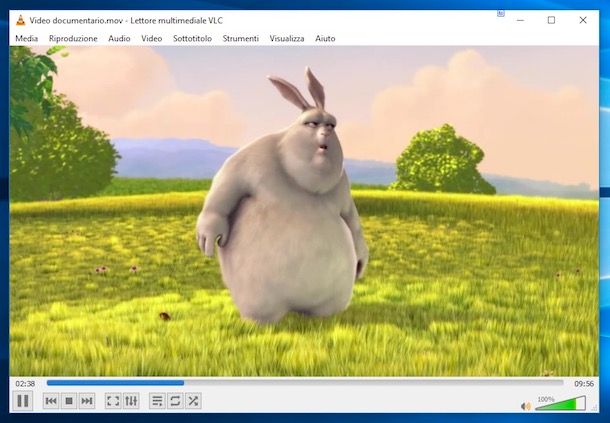The image size is (610, 423).
Task: Open the Riproduzione menu
Action: (x=73, y=39)
